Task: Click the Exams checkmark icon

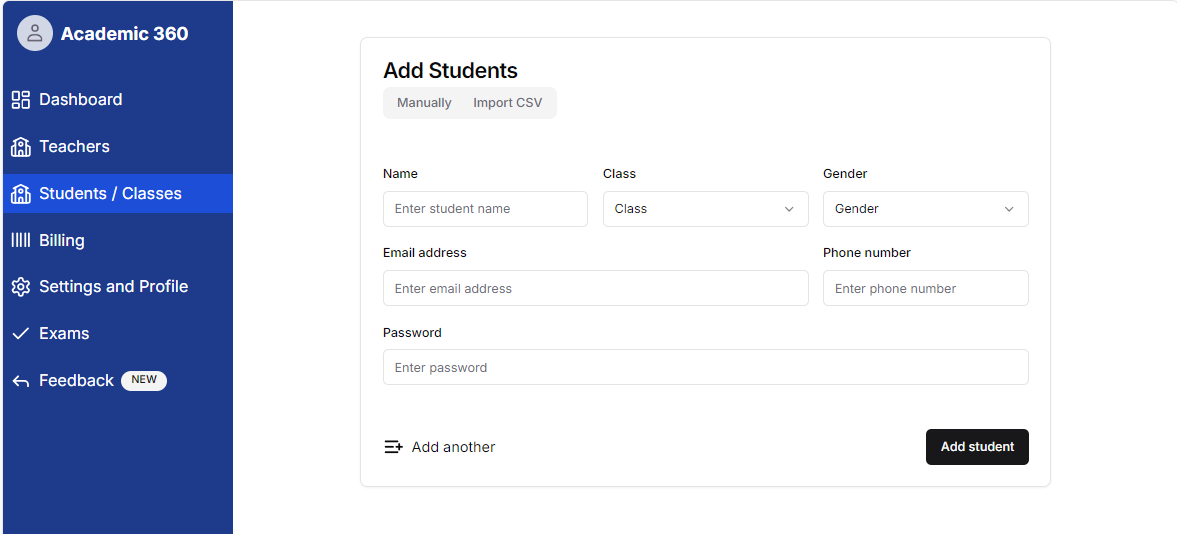Action: point(20,334)
